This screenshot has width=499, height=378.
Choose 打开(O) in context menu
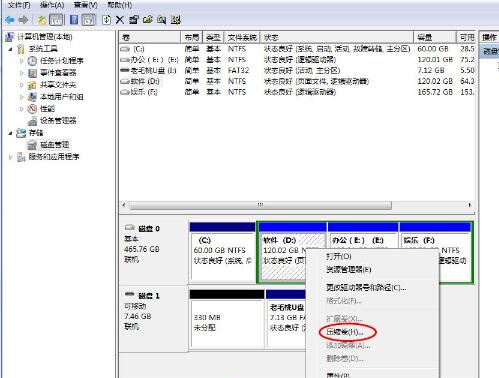point(339,256)
